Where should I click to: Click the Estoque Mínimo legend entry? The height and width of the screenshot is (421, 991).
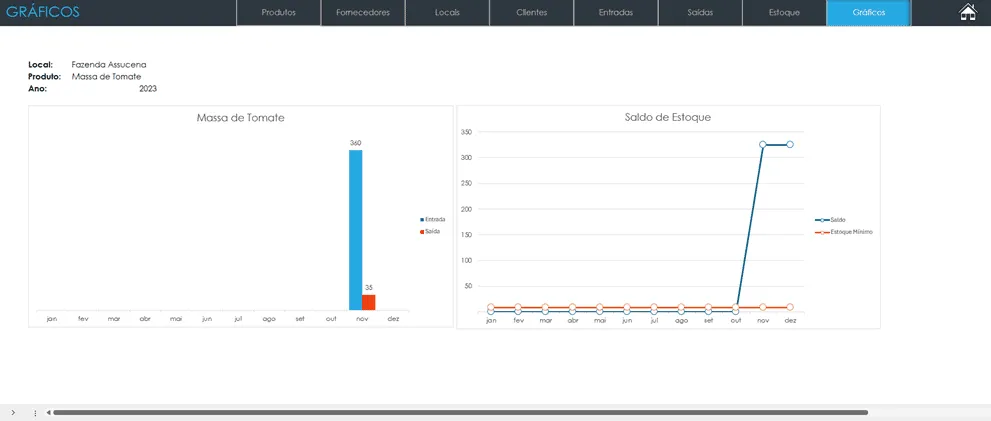(844, 233)
